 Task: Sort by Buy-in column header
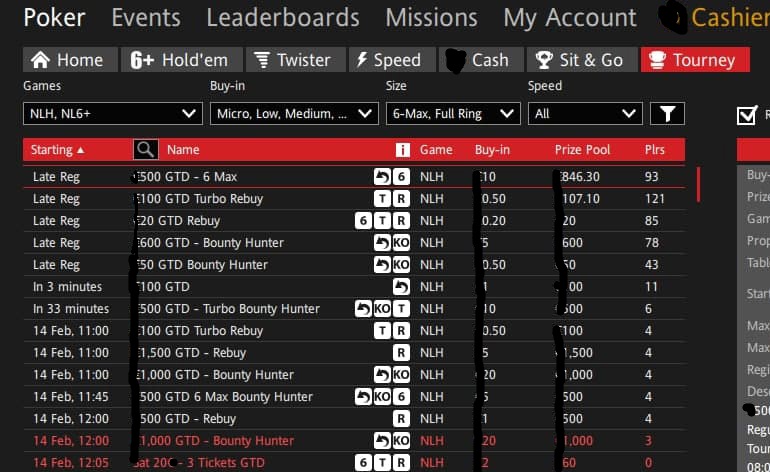(492, 150)
